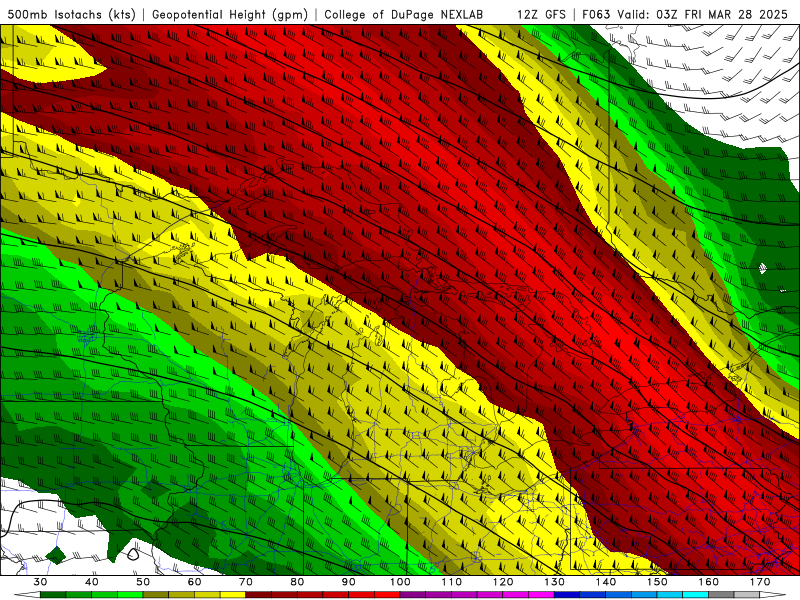Click the 60 label on the color scale
800x600 pixels.
pyautogui.click(x=194, y=582)
